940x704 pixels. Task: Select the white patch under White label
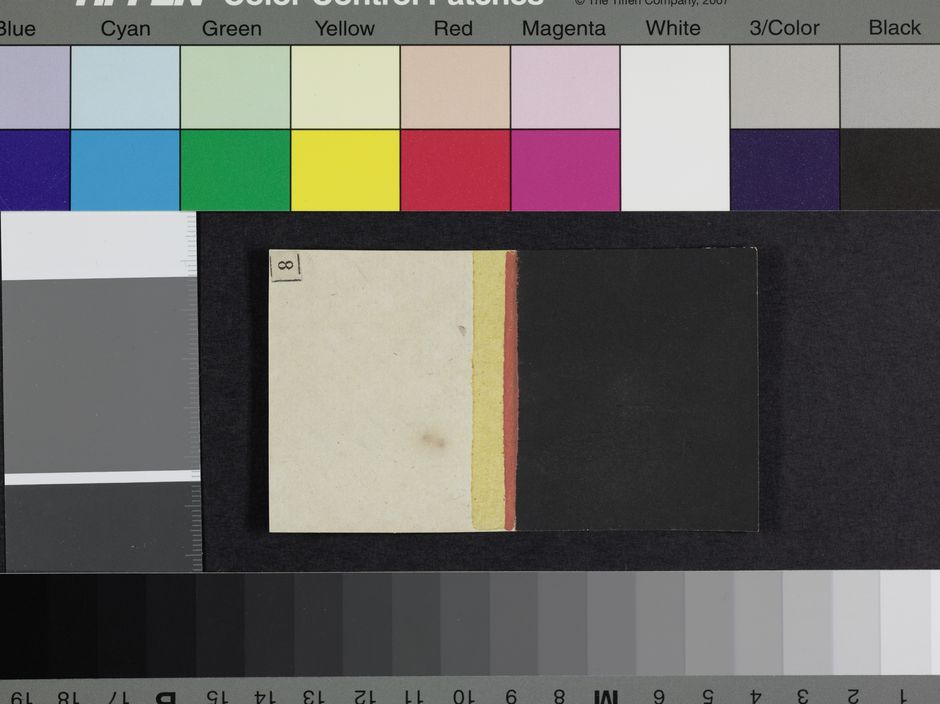(x=675, y=128)
